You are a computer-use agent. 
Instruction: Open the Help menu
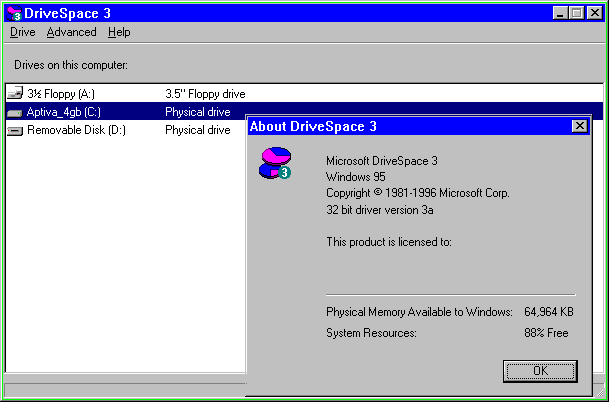[119, 32]
